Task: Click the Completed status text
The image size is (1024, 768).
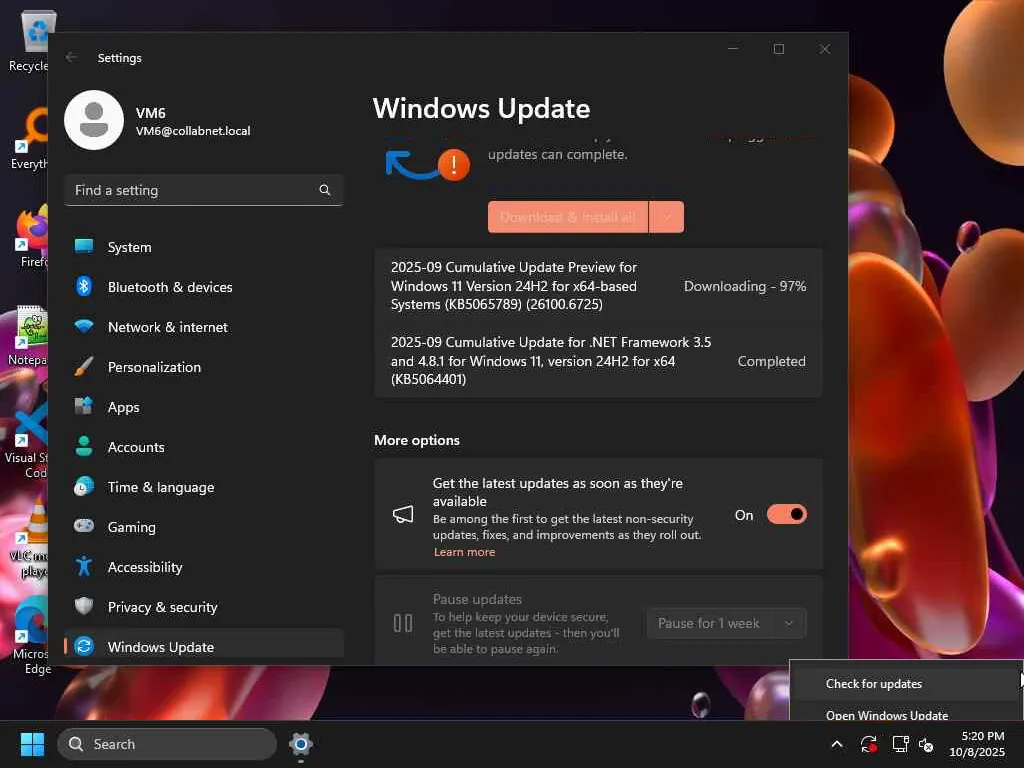Action: 771,361
